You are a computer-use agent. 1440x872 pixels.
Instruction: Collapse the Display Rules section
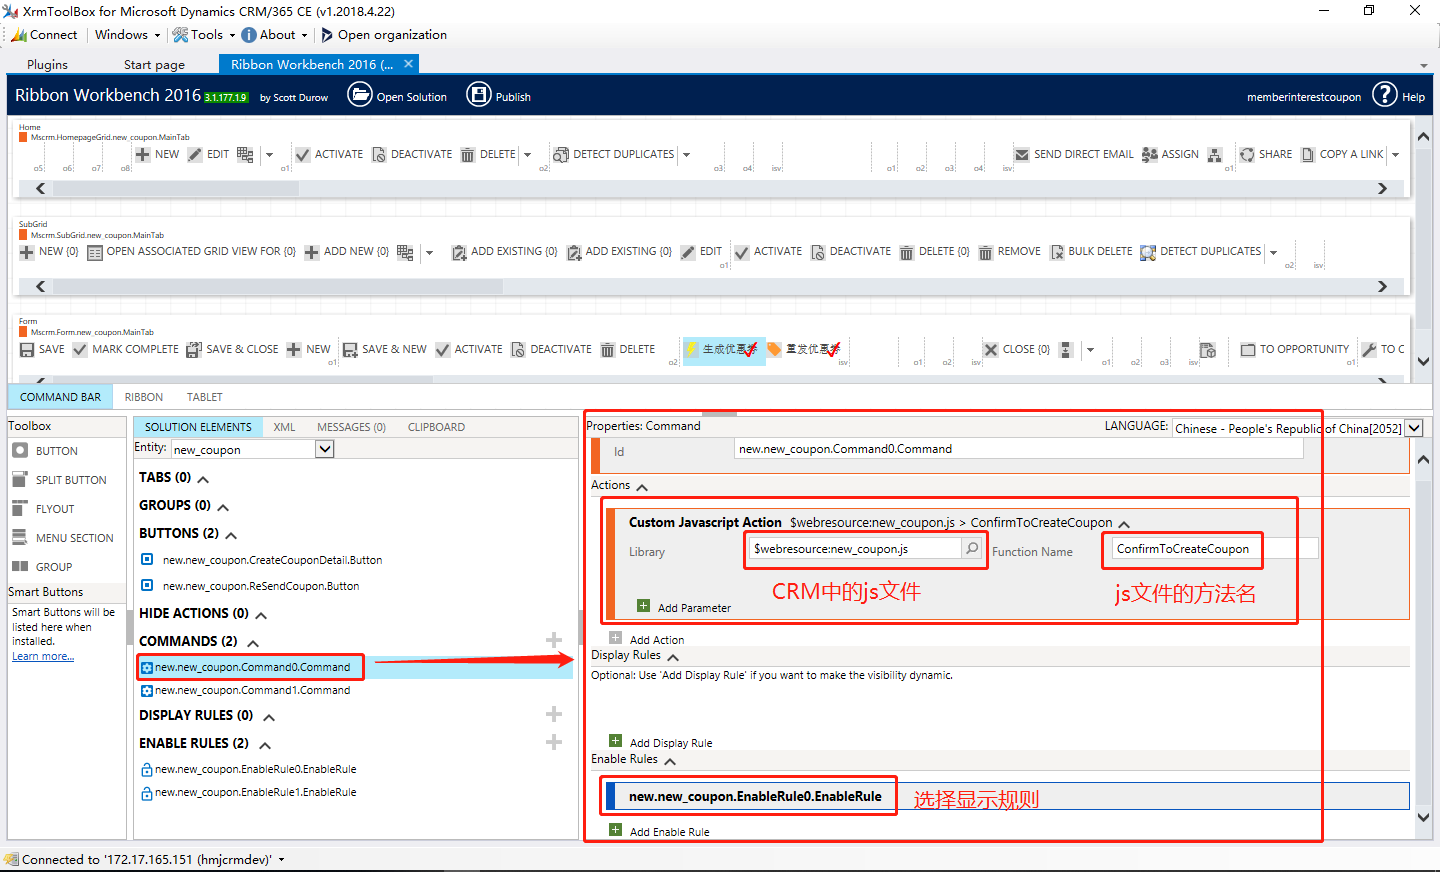(673, 657)
